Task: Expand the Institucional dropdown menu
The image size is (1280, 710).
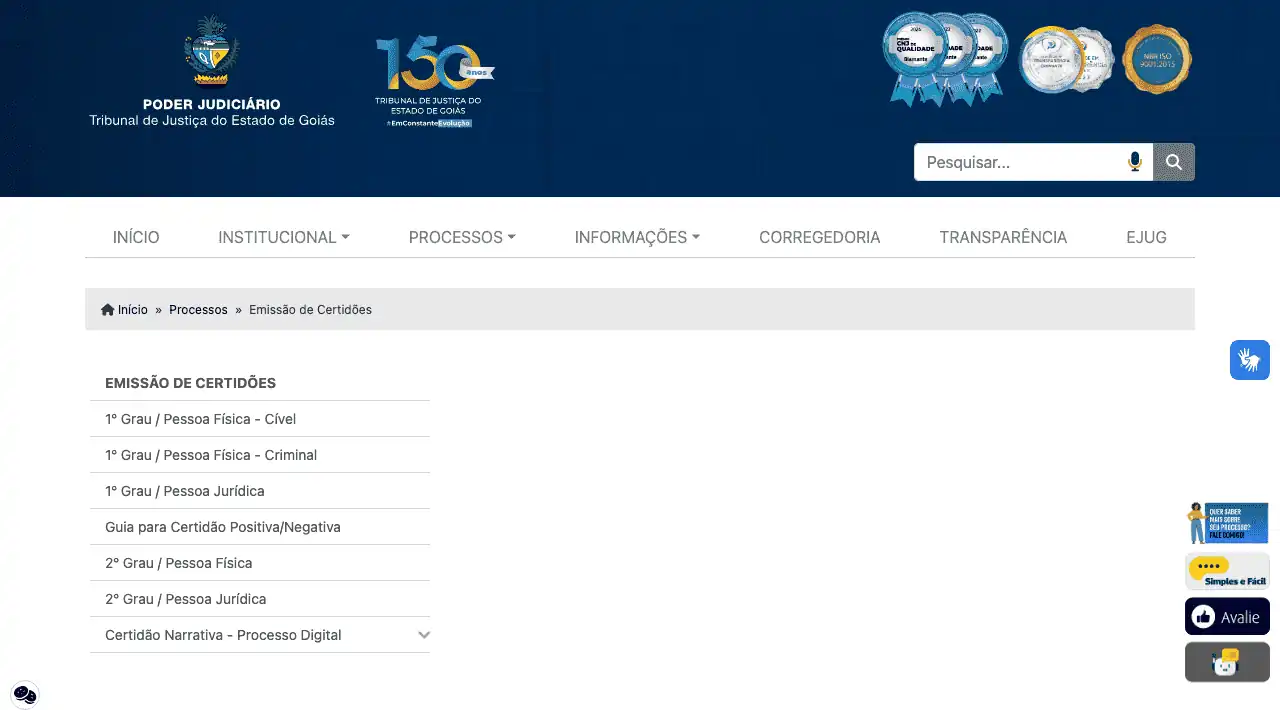Action: click(284, 237)
